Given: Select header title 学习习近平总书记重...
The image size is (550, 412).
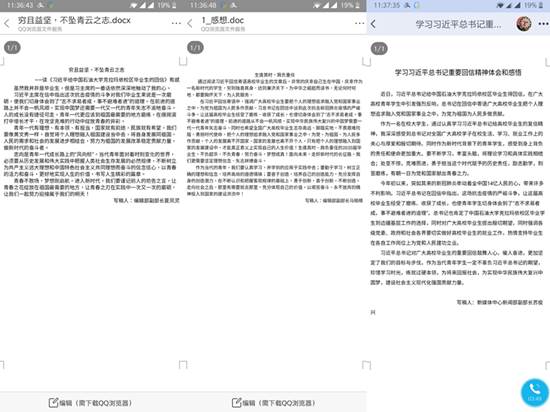Looking at the screenshot, I should [x=458, y=24].
